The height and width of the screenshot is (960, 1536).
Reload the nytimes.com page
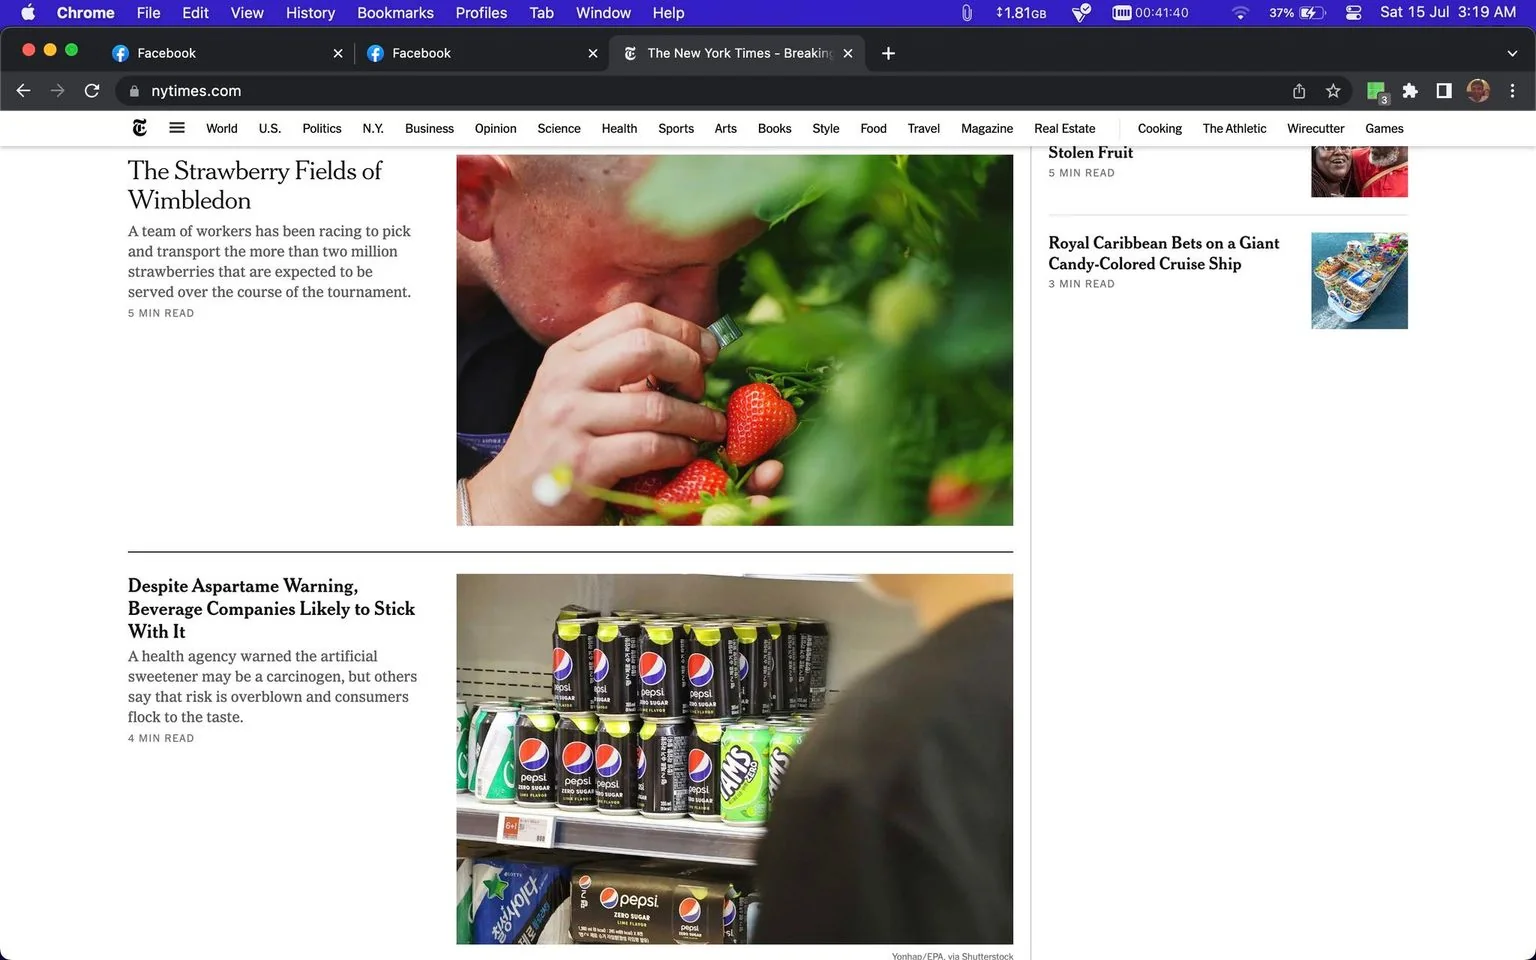pos(92,91)
